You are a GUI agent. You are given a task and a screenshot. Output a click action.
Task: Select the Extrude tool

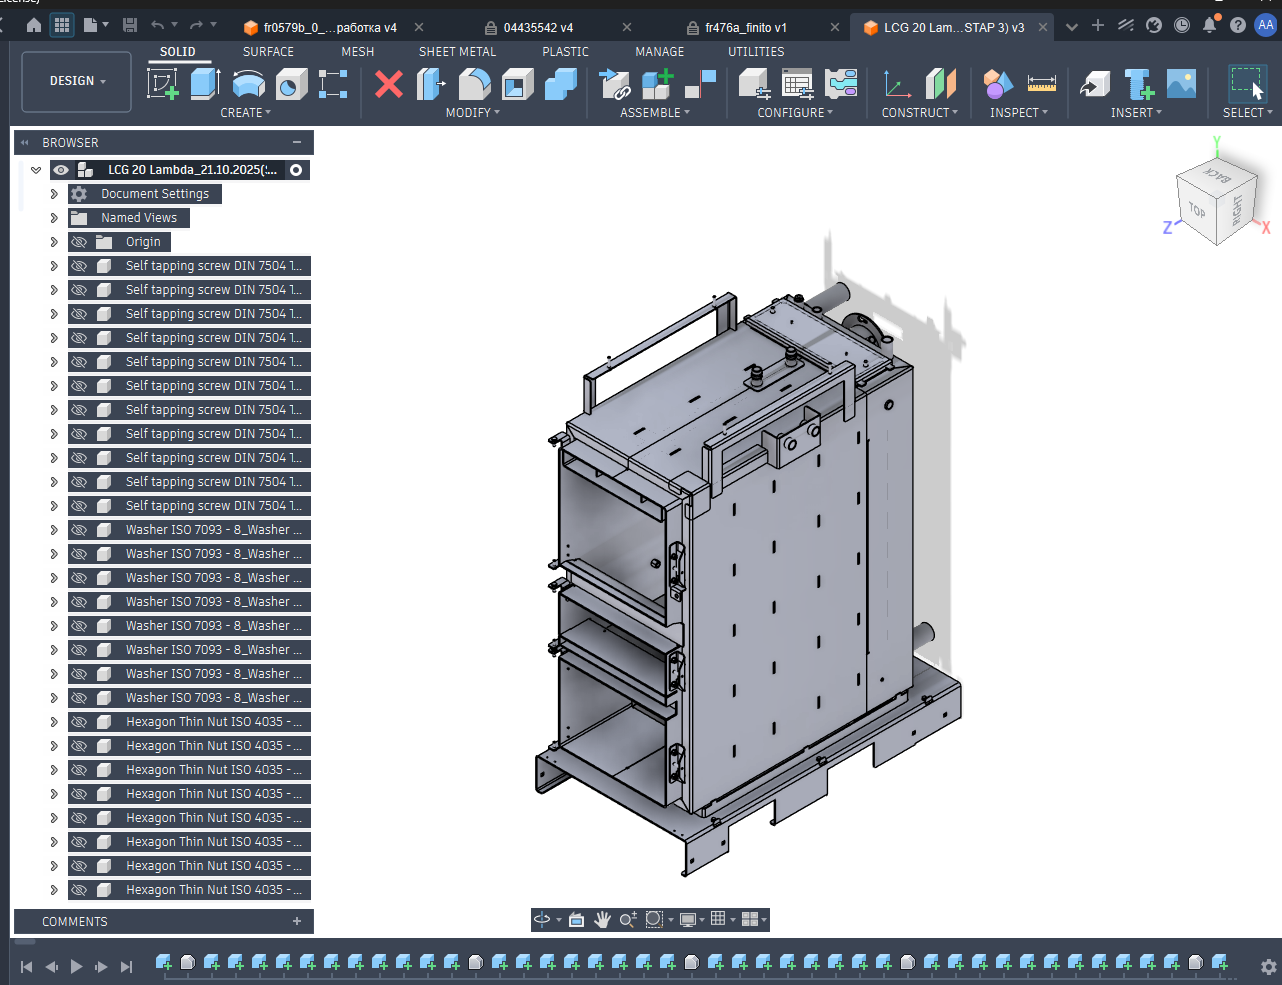(205, 84)
